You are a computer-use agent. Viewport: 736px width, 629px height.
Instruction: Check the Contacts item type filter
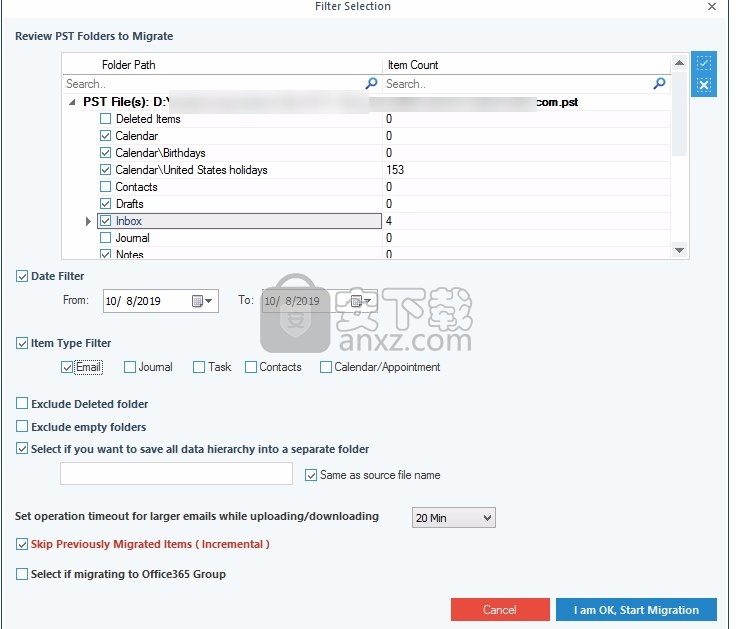pos(251,367)
